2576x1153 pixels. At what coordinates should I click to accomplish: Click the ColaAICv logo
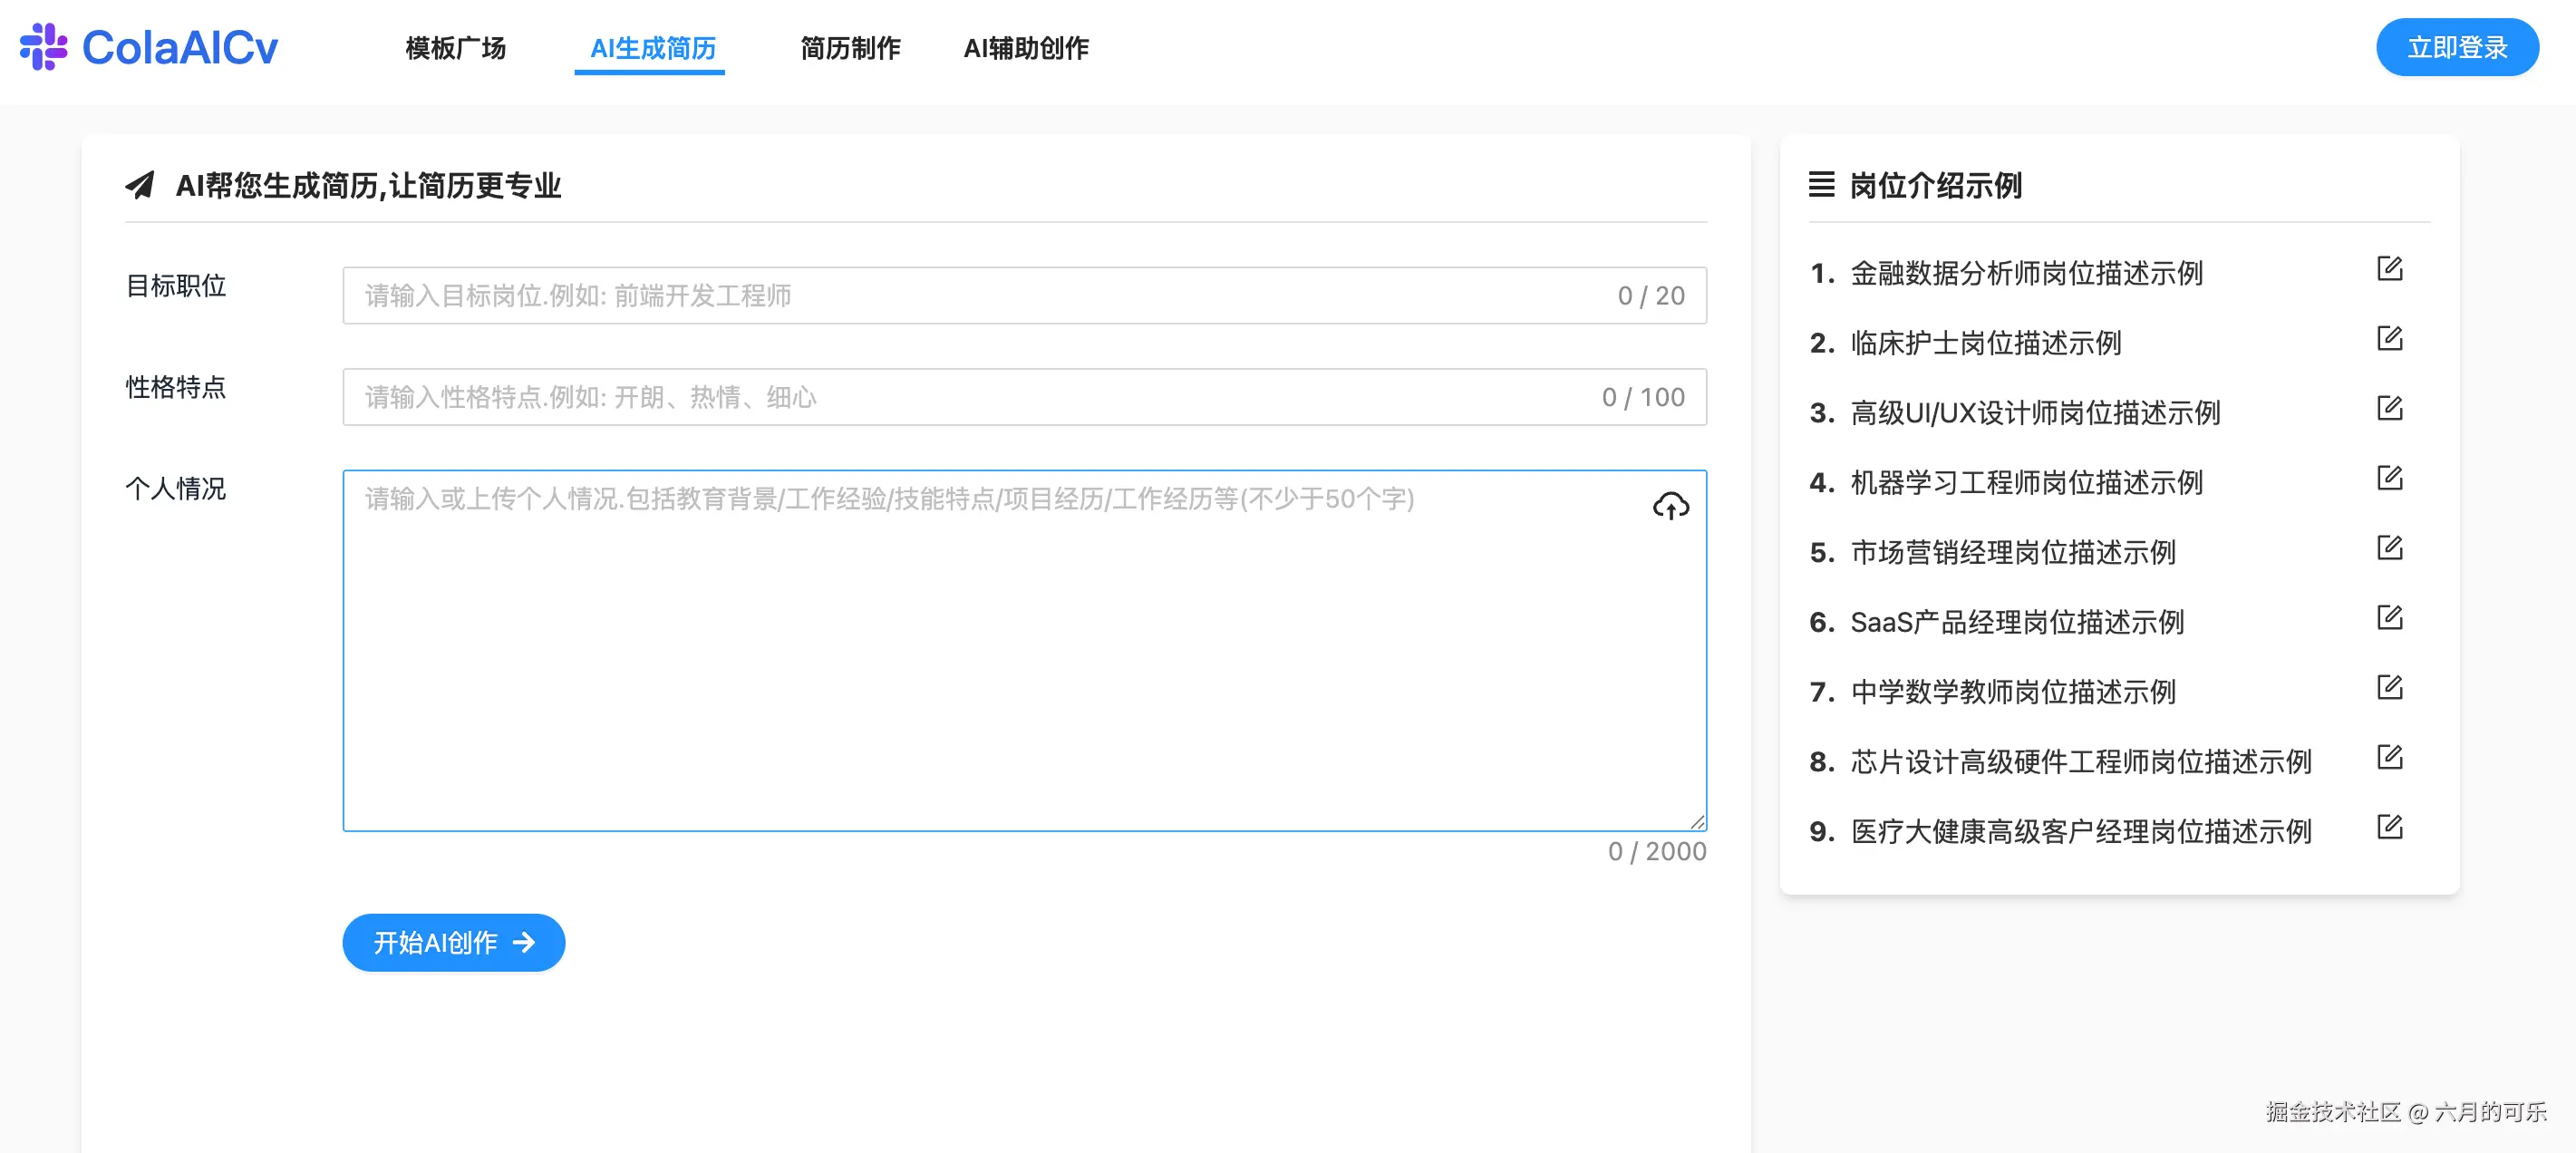click(x=150, y=47)
